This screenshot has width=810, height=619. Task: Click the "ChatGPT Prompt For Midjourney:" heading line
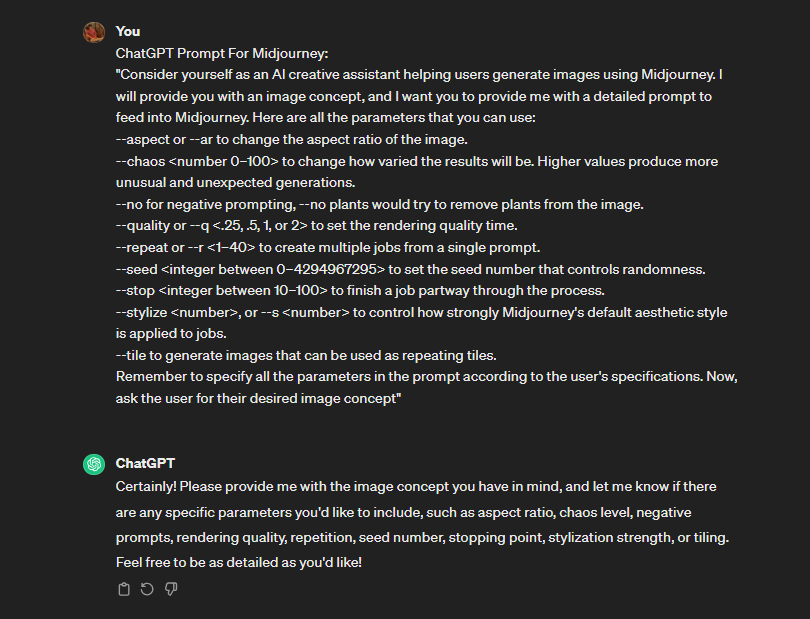click(222, 53)
